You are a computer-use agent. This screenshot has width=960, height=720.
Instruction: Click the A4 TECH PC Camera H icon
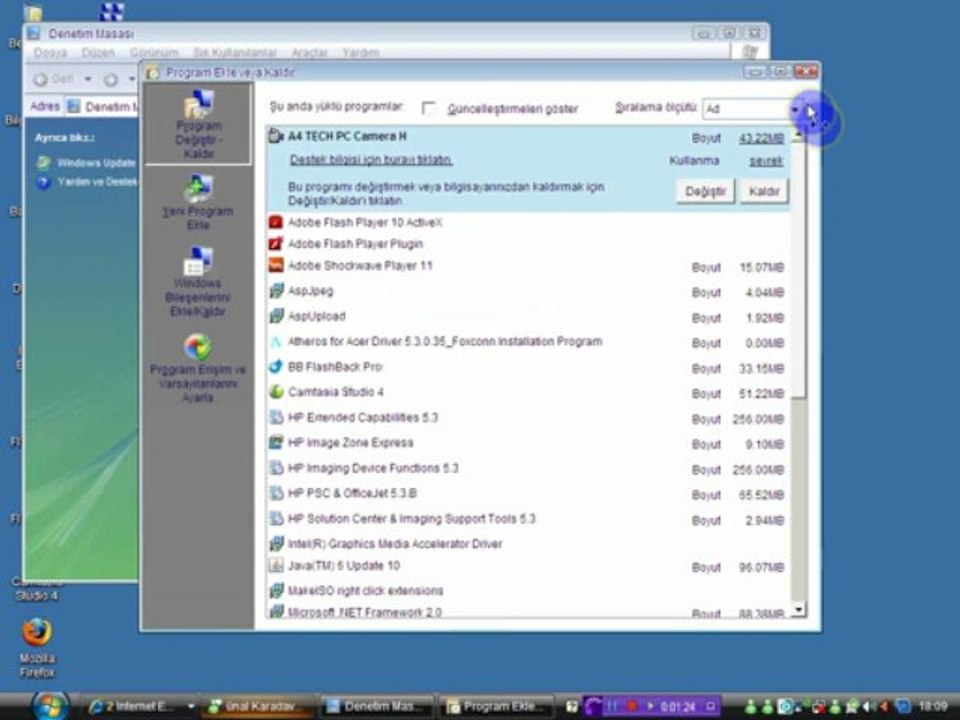point(276,136)
